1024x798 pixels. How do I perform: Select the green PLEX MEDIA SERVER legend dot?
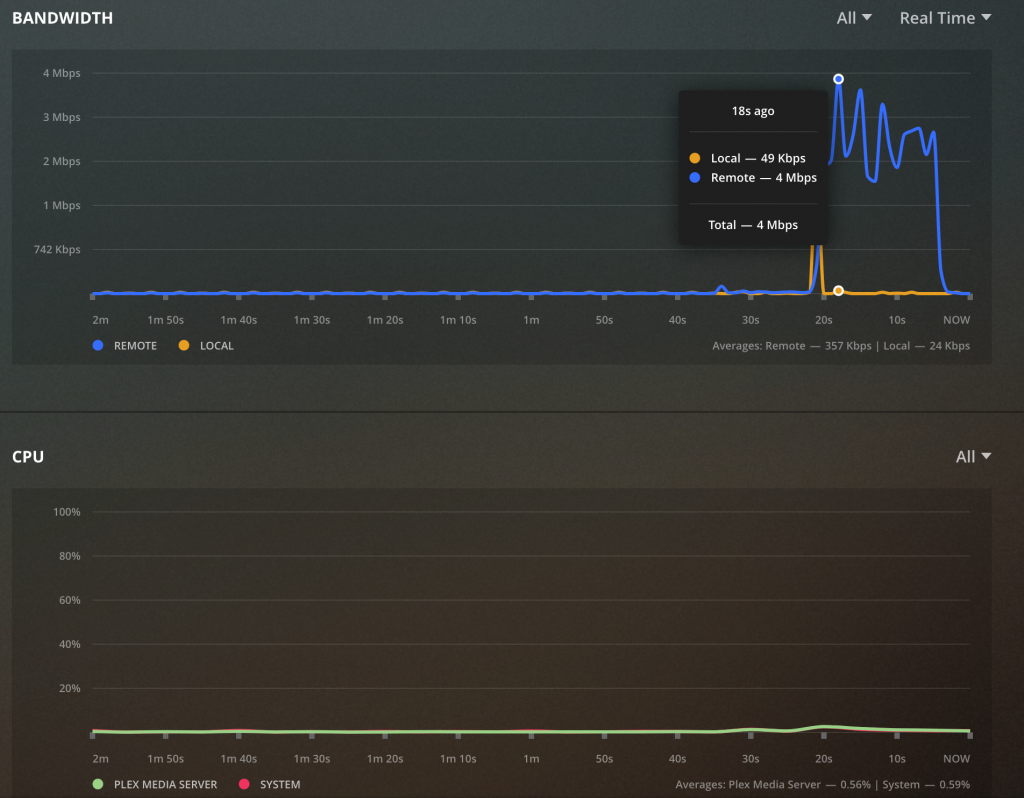pyautogui.click(x=97, y=784)
